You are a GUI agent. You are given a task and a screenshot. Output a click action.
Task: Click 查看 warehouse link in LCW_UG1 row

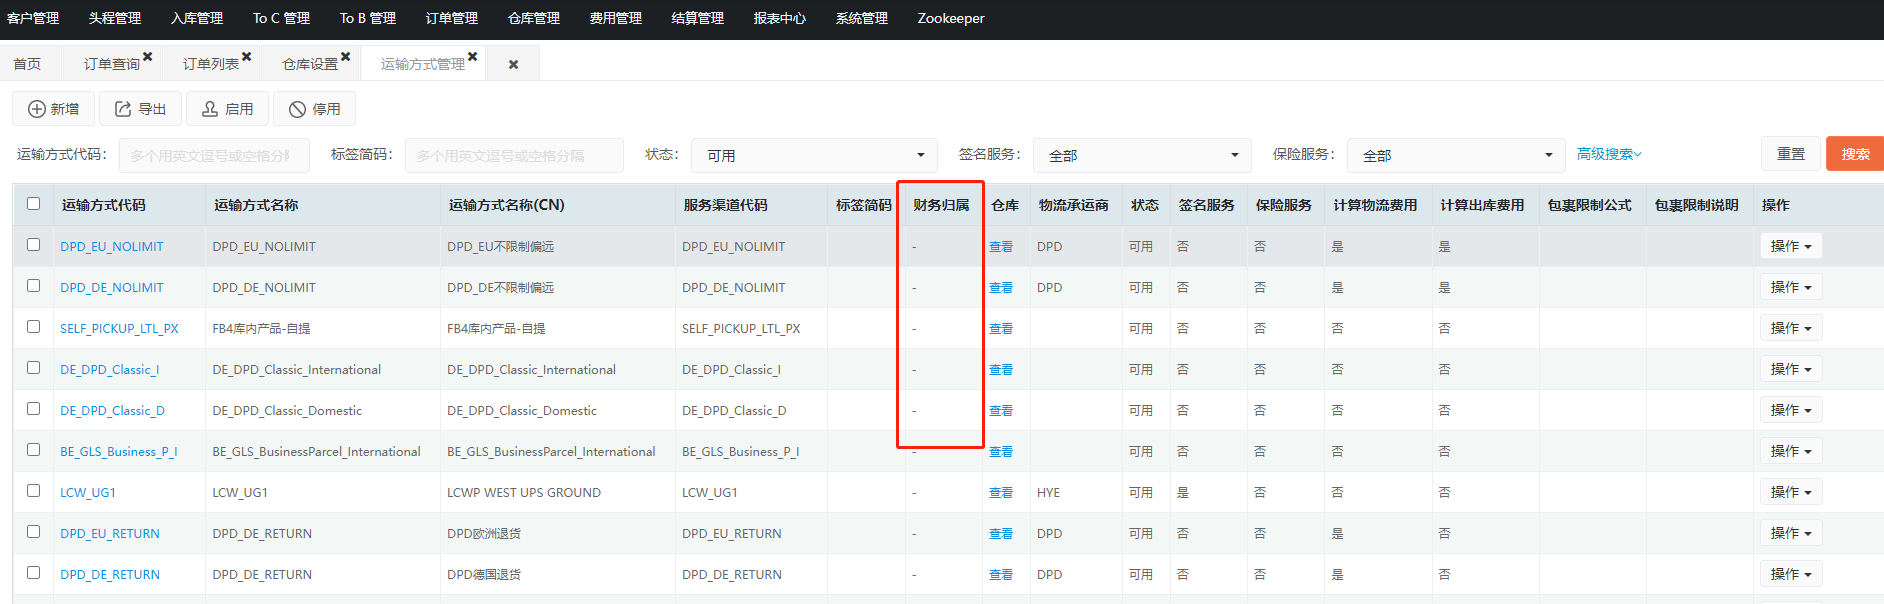click(1001, 493)
